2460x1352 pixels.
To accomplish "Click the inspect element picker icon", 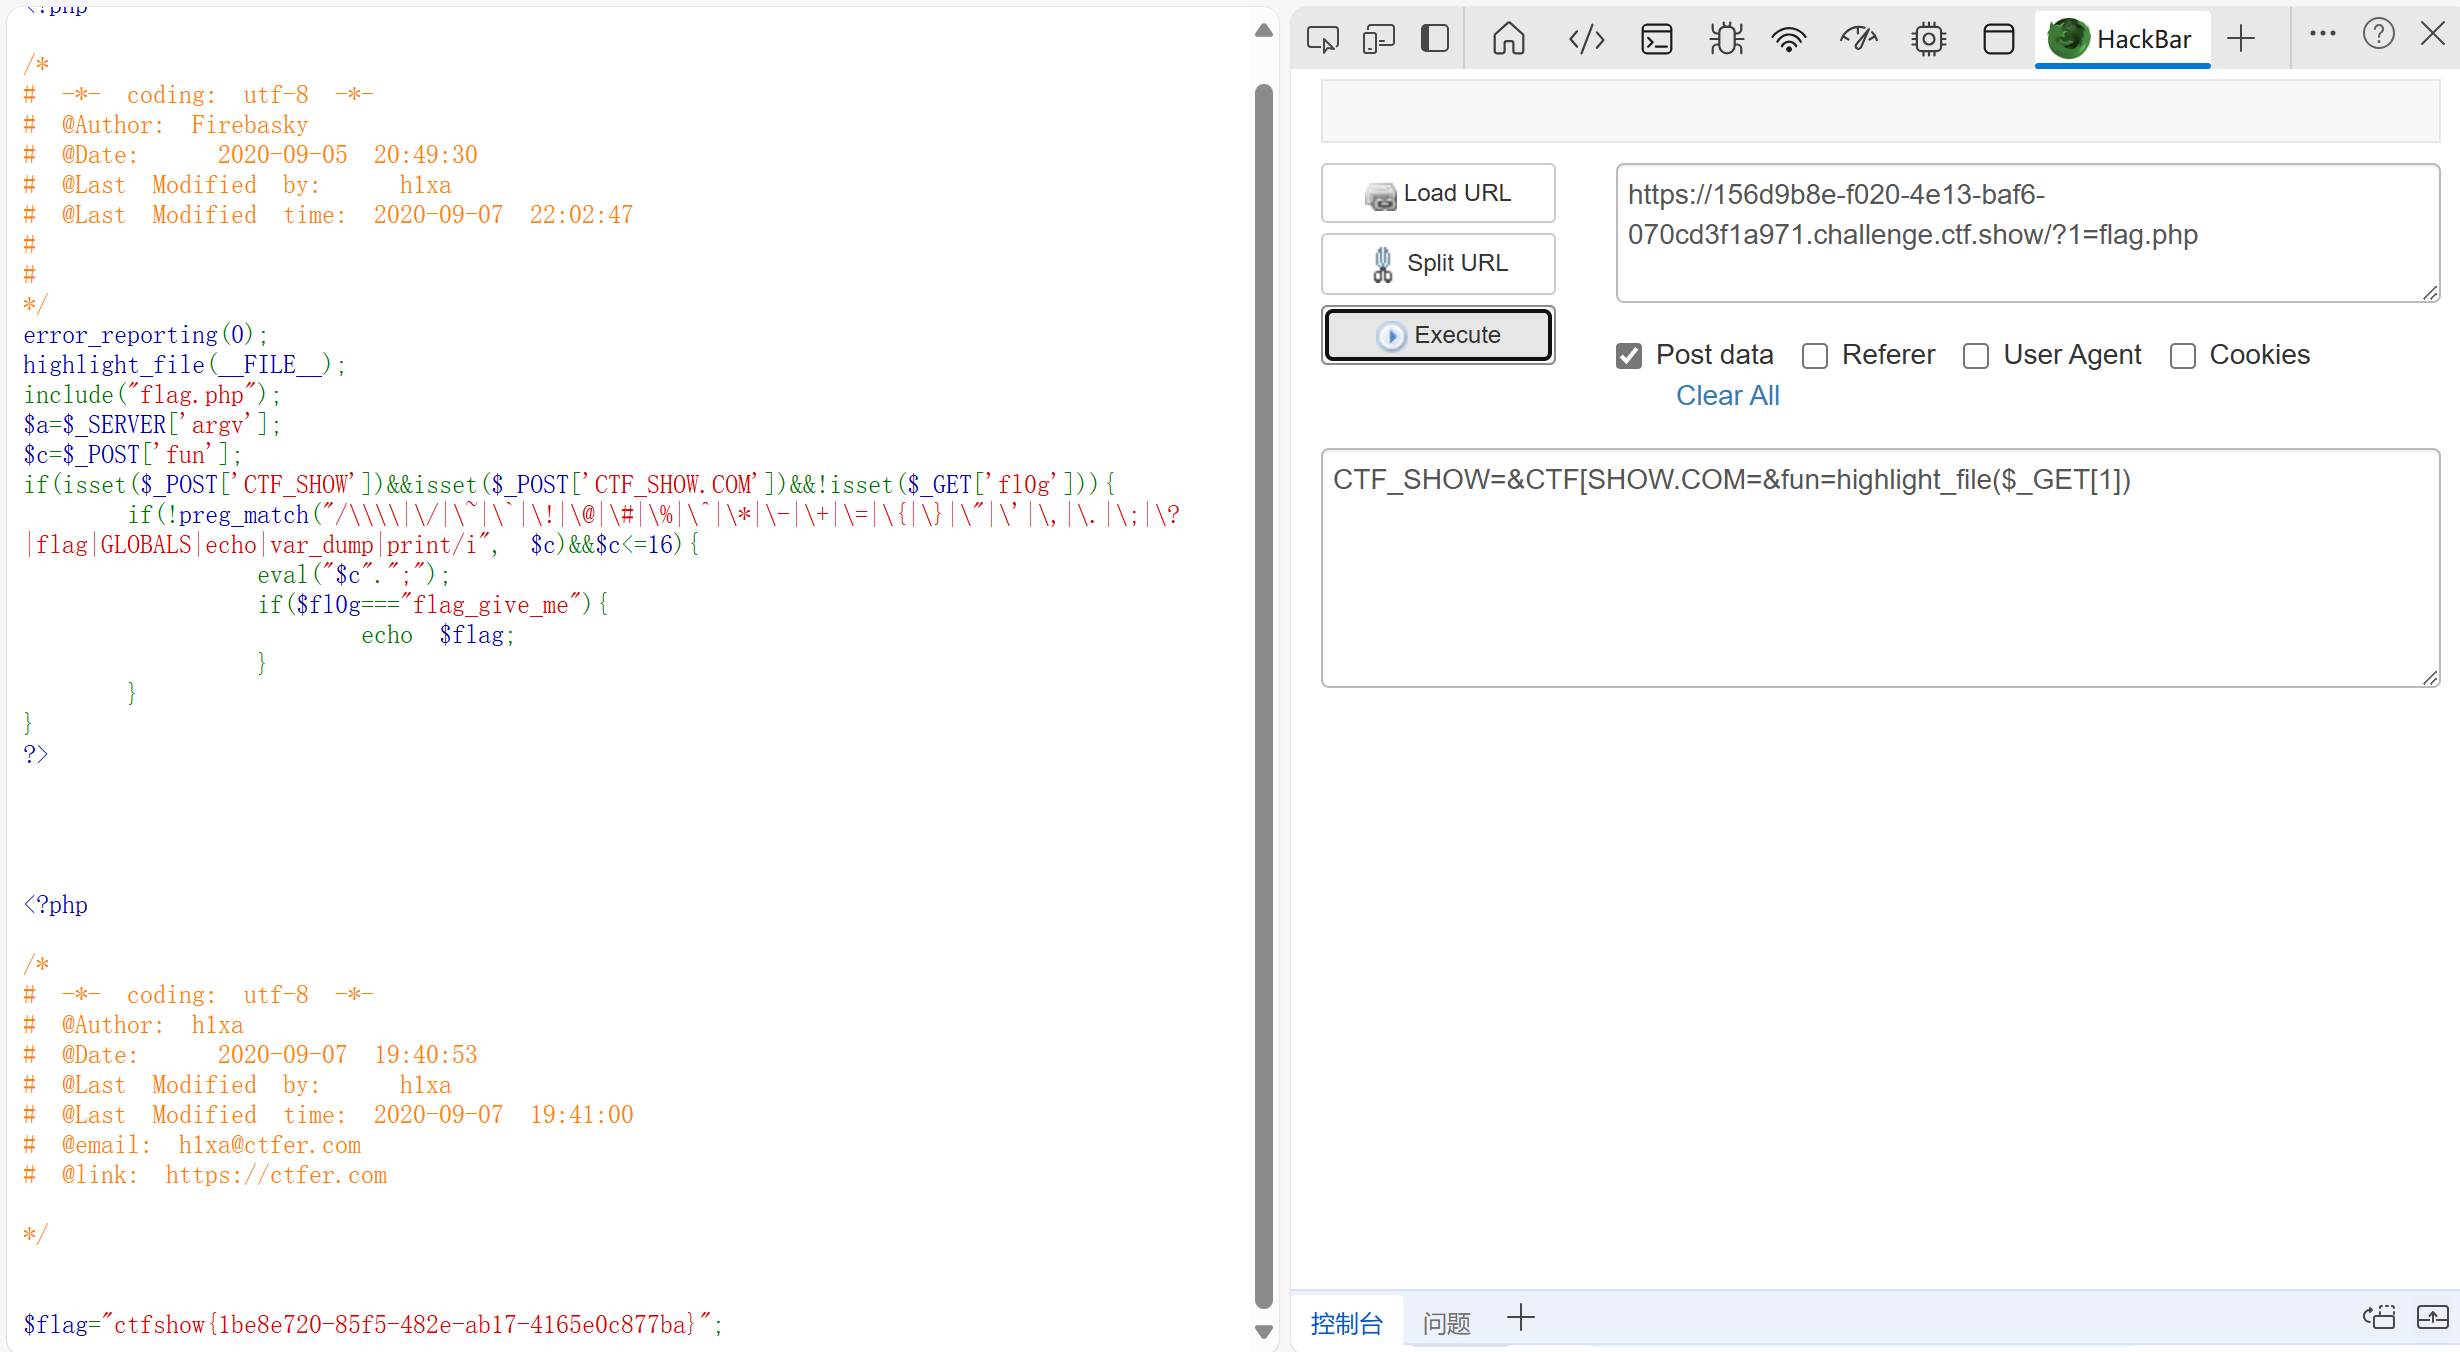I will 1322,39.
